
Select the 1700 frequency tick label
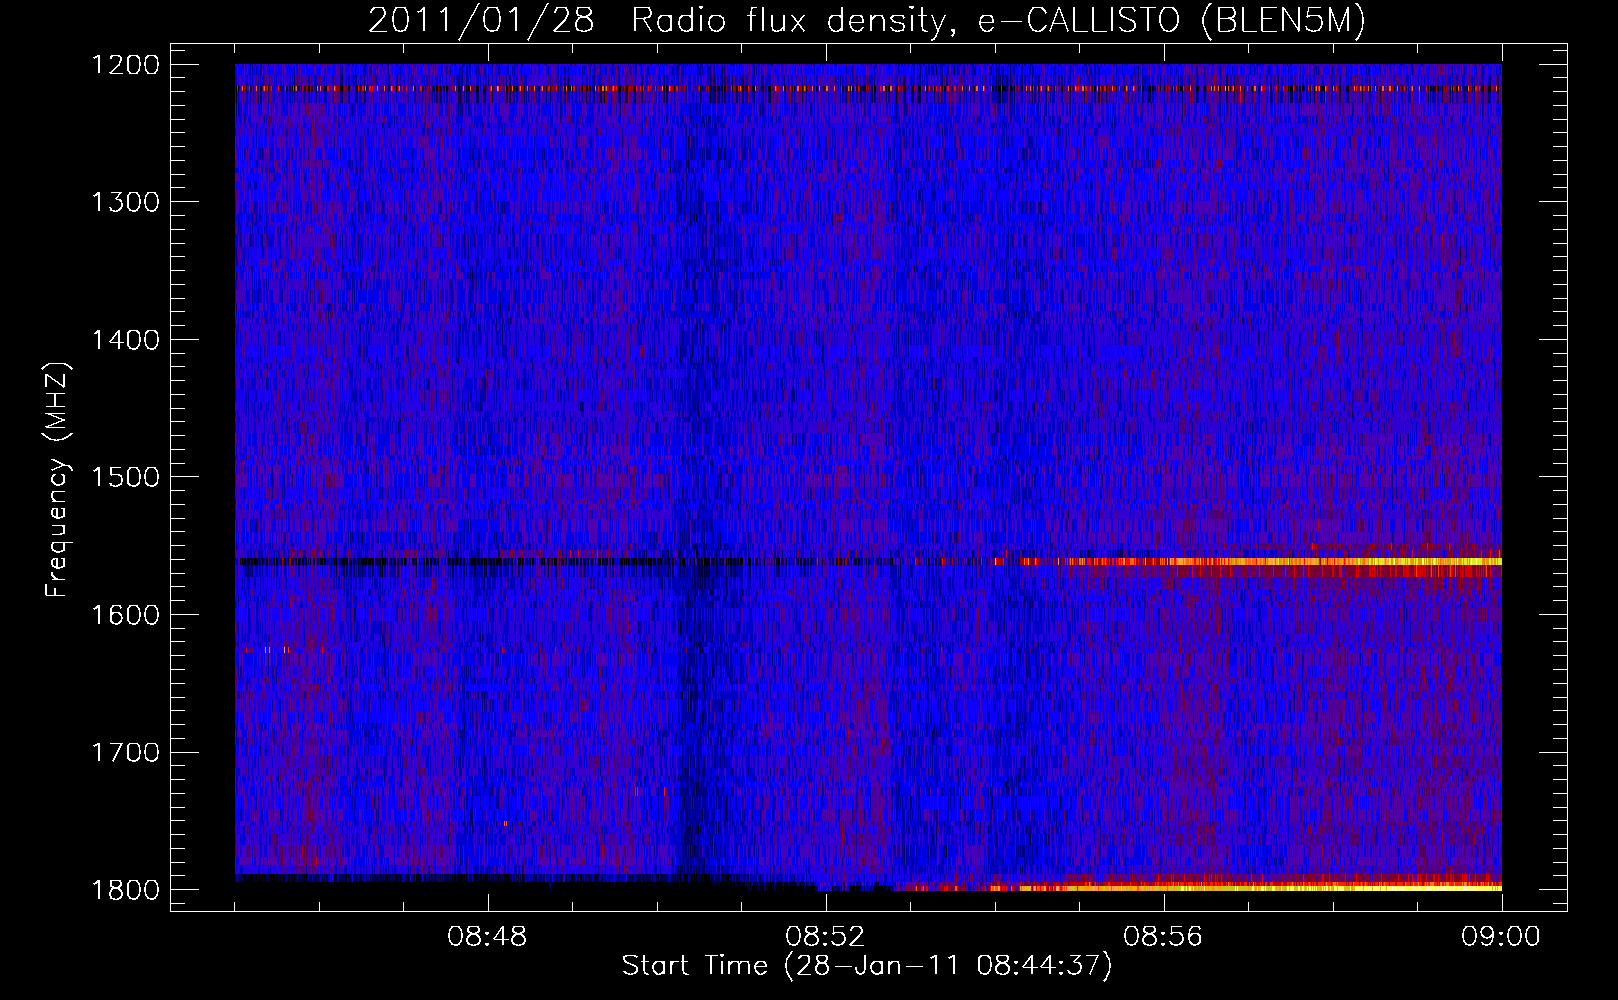click(125, 752)
